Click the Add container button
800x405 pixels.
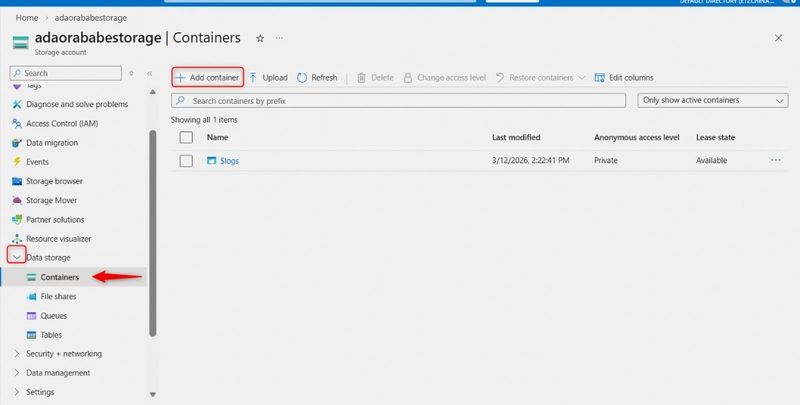207,78
